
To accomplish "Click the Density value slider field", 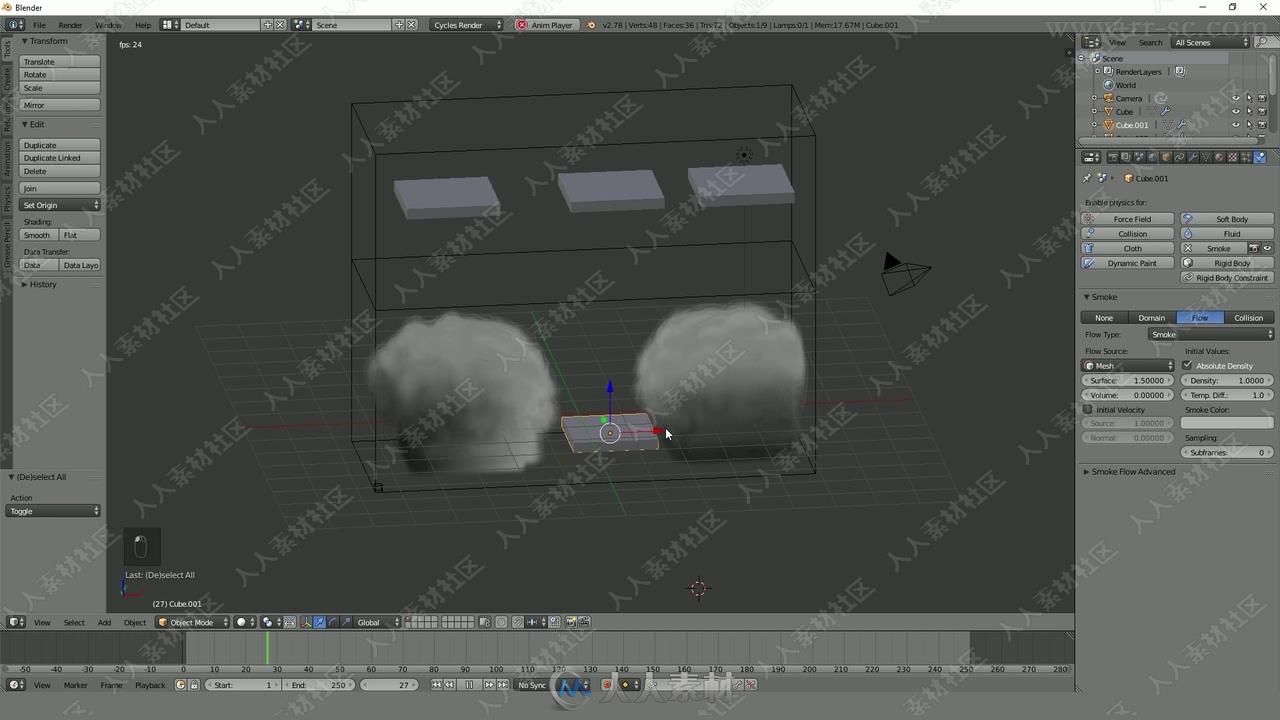I will 1227,380.
